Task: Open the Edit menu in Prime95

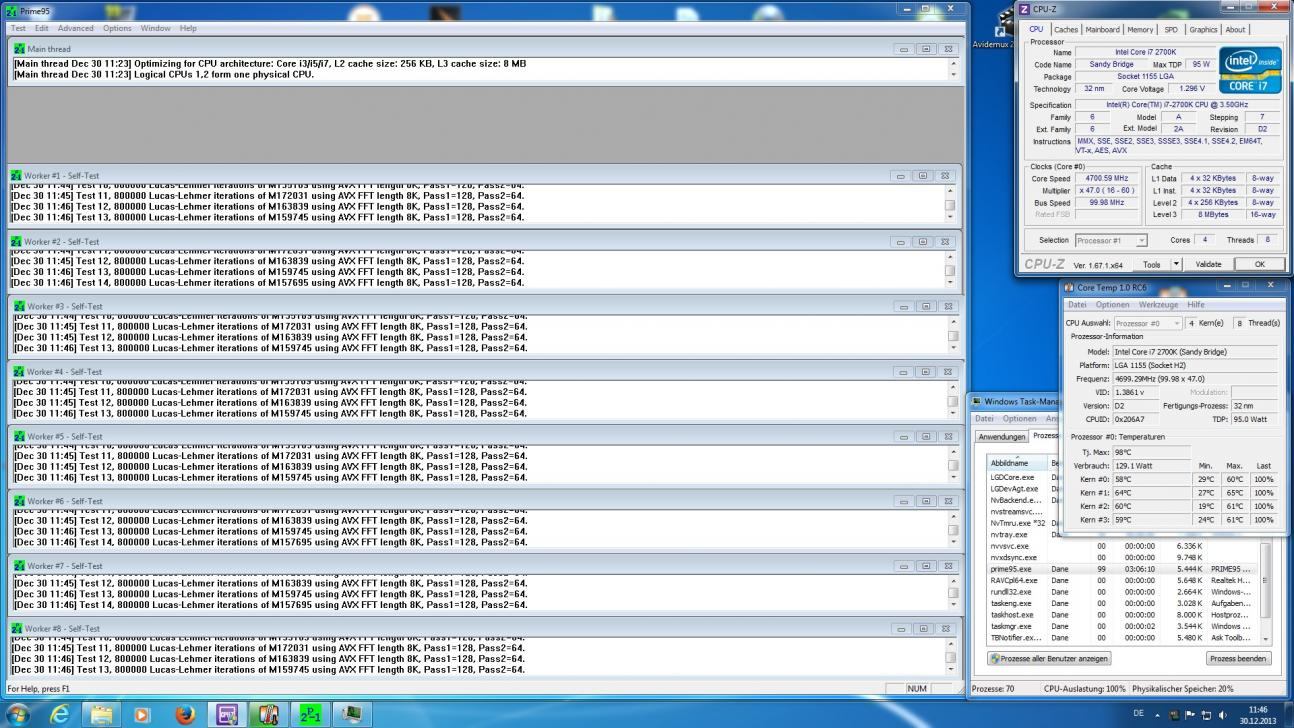Action: pos(41,28)
